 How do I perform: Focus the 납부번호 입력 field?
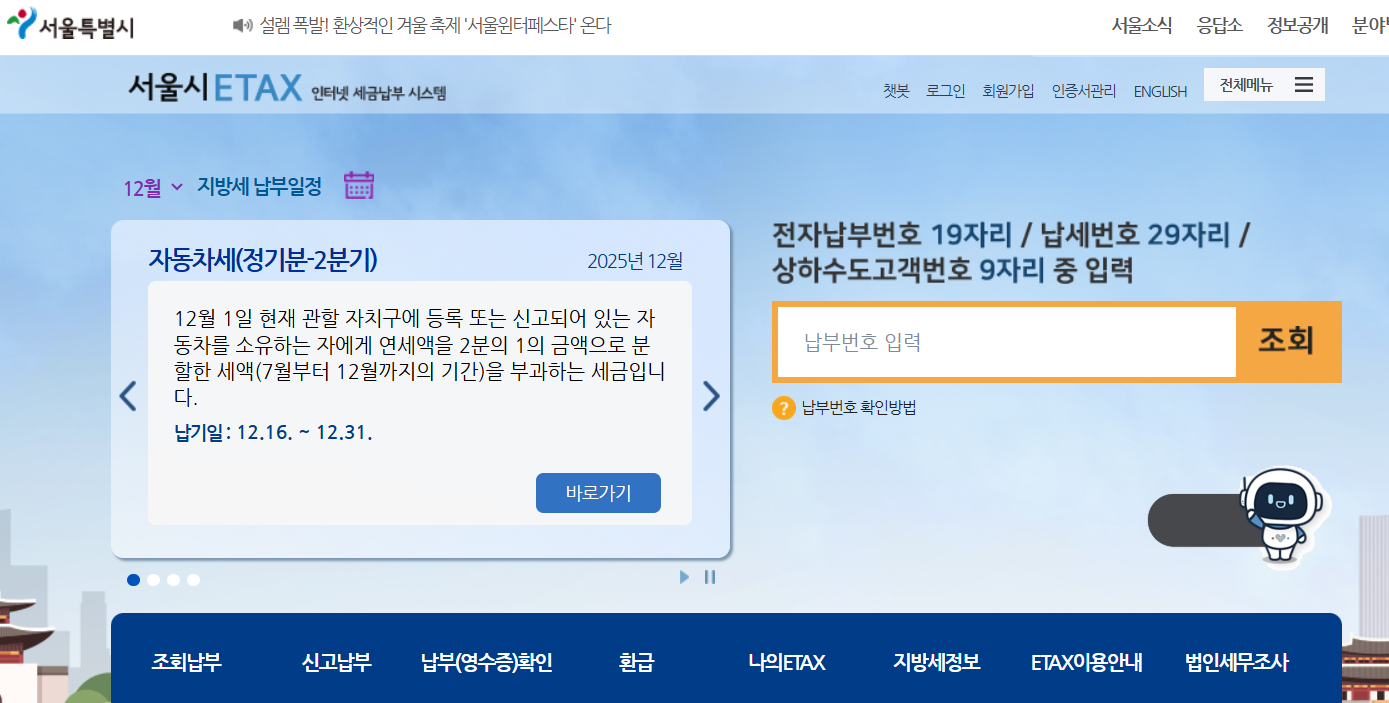1007,342
